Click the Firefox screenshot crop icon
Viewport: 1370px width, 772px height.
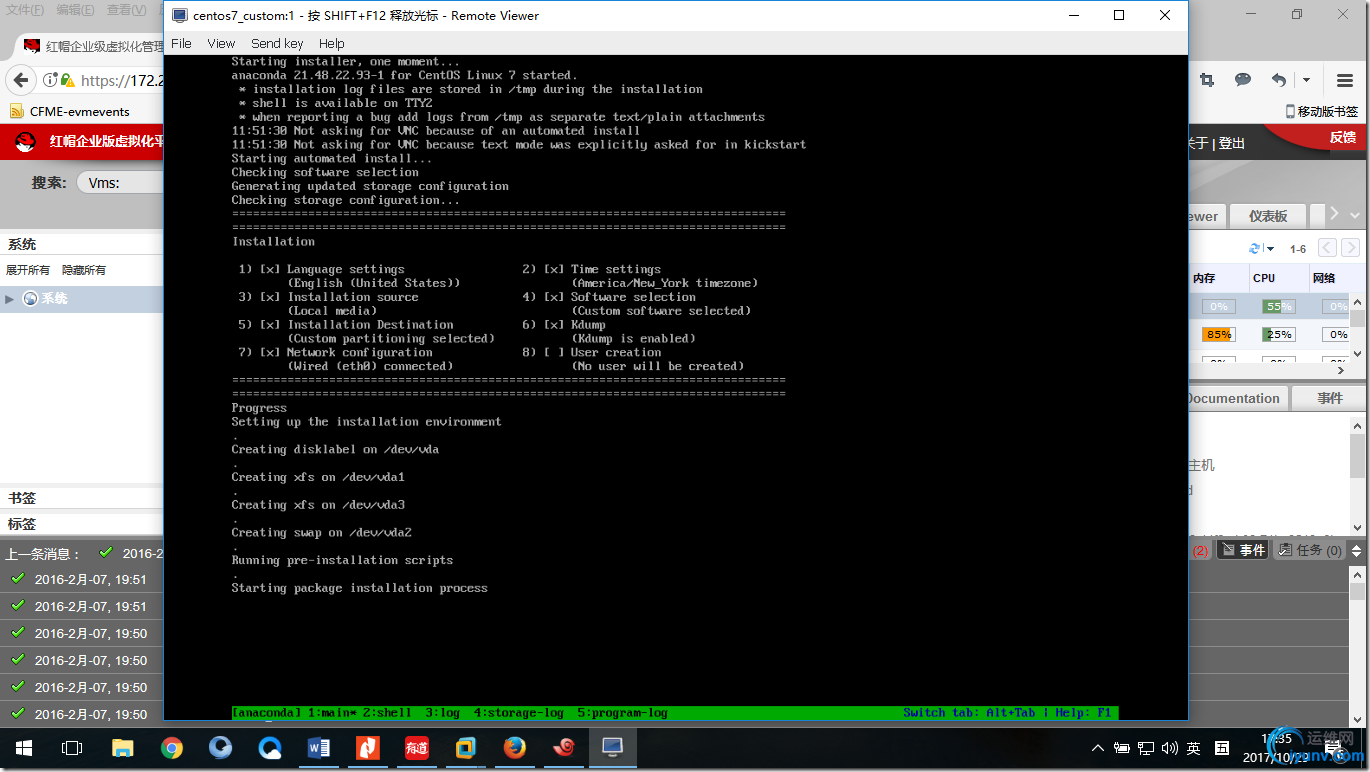tap(1207, 80)
